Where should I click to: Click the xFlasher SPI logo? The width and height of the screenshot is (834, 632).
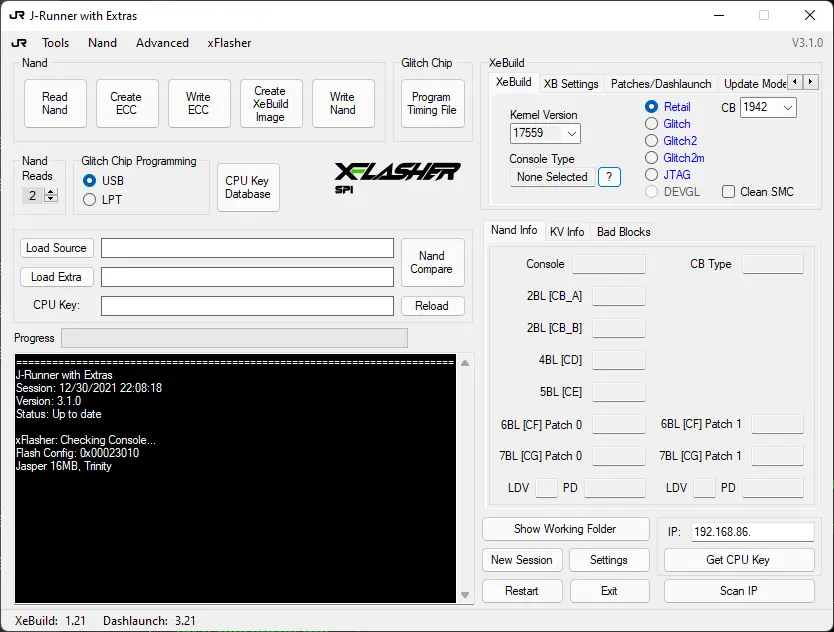point(397,178)
